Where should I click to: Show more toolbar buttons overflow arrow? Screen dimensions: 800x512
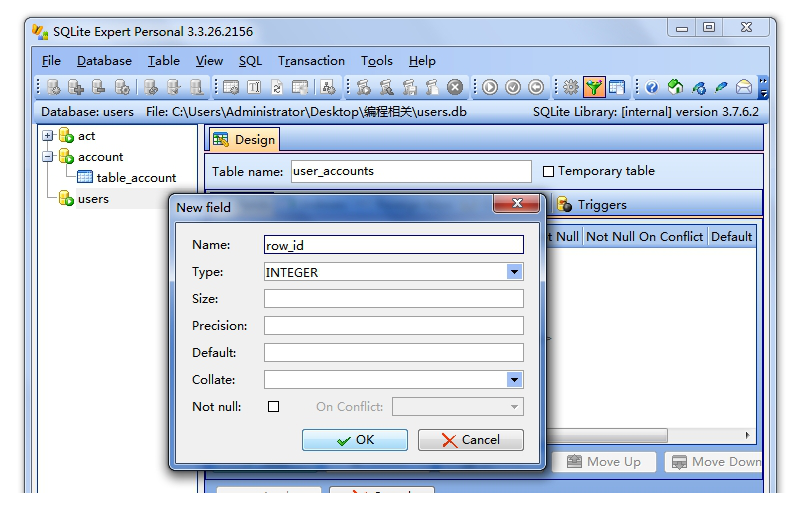click(x=763, y=88)
